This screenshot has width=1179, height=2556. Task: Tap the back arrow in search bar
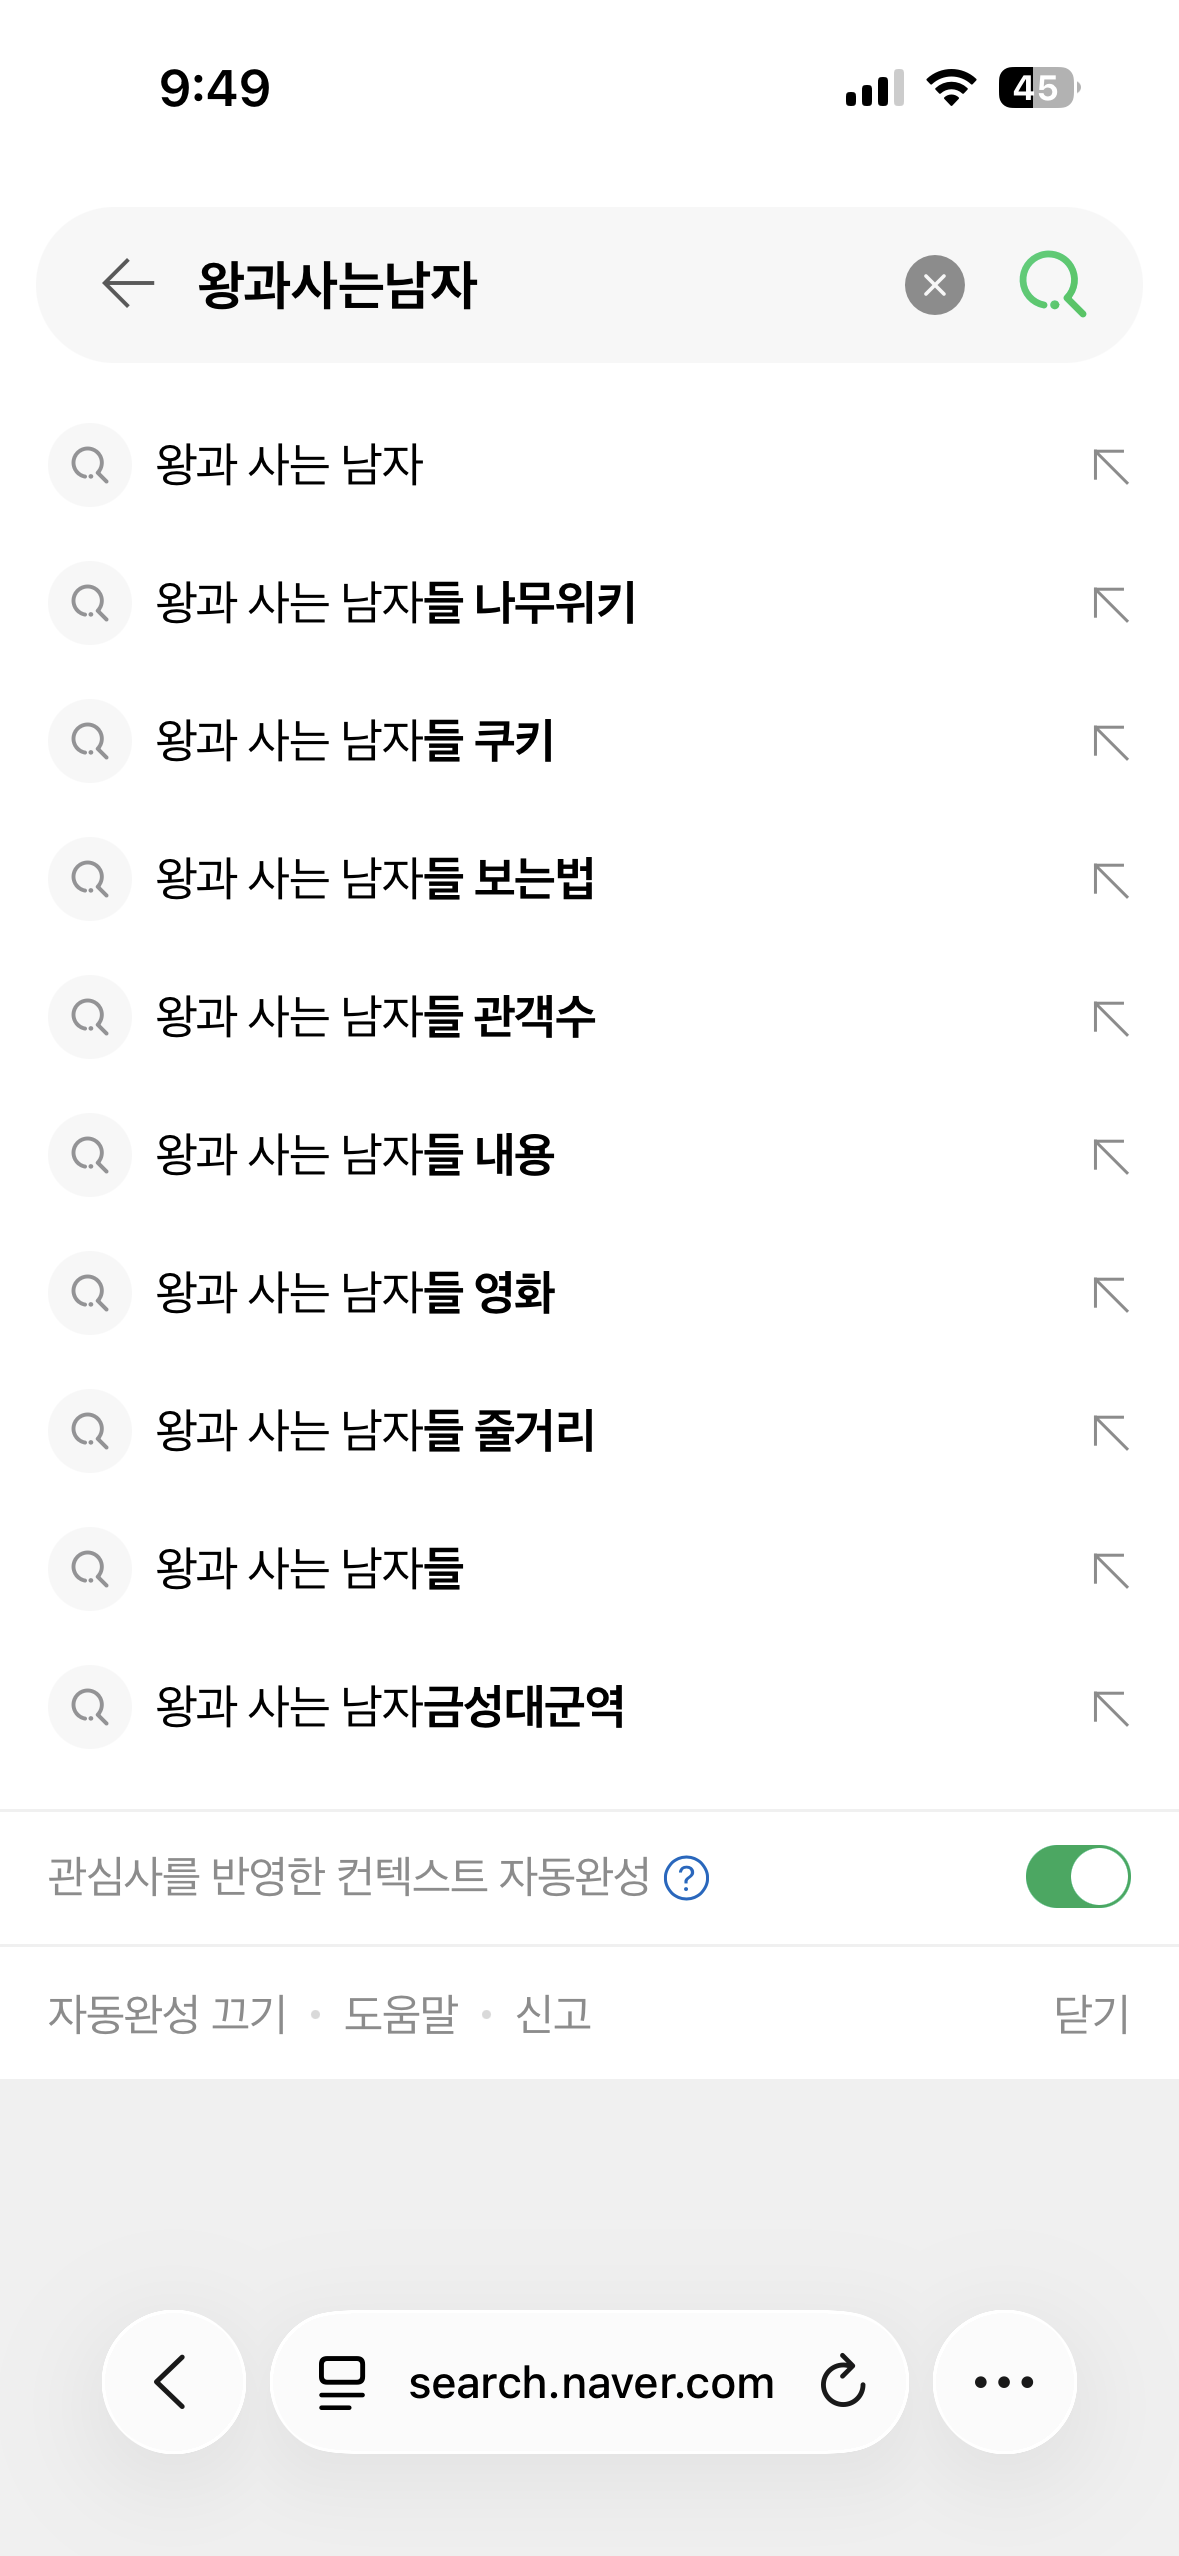click(128, 284)
